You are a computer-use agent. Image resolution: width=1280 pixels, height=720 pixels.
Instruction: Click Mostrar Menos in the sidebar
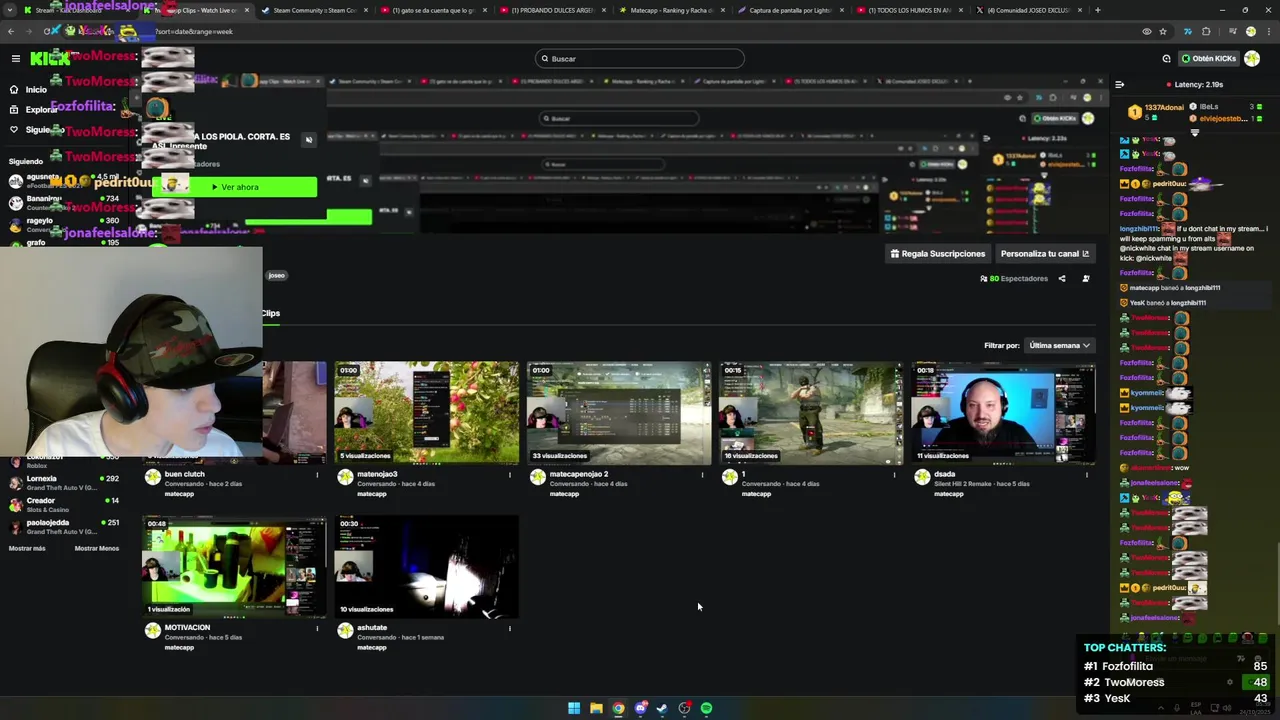(96, 549)
